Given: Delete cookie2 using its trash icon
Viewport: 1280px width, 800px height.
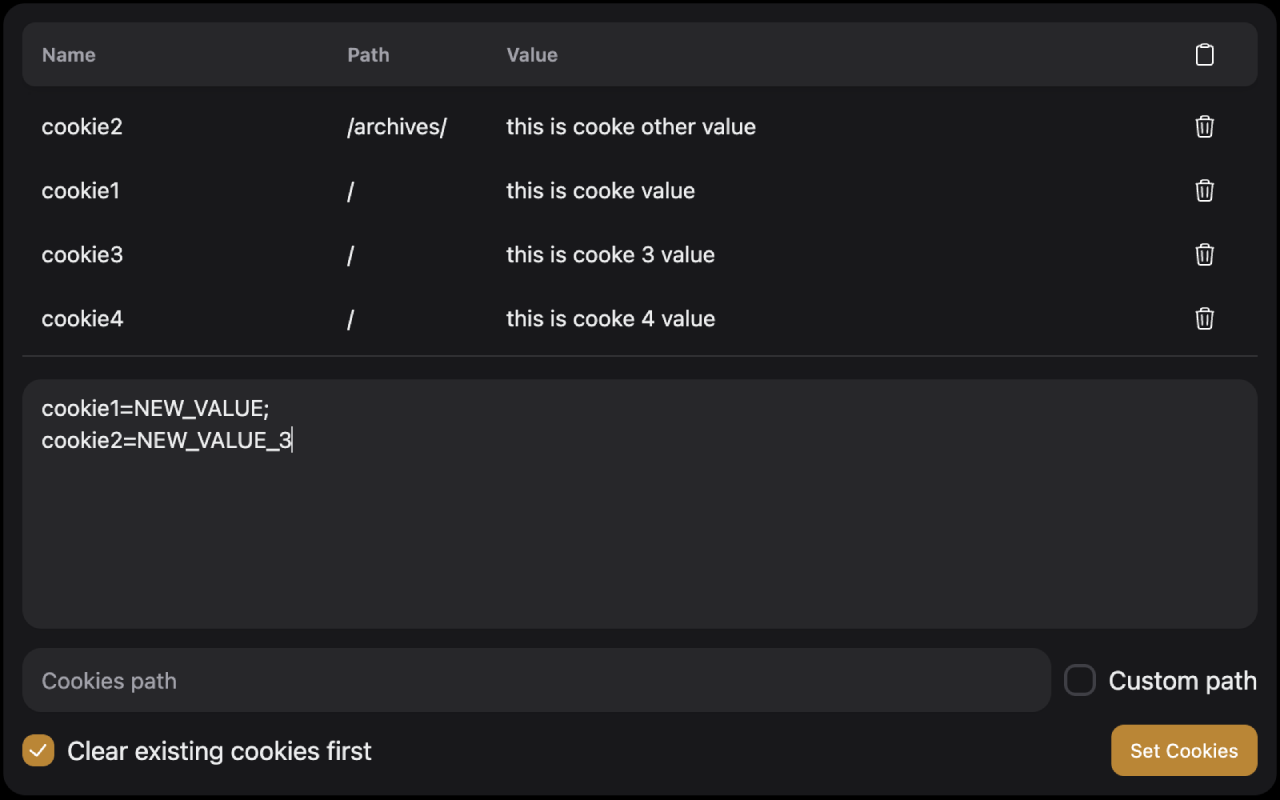Looking at the screenshot, I should click(x=1204, y=127).
